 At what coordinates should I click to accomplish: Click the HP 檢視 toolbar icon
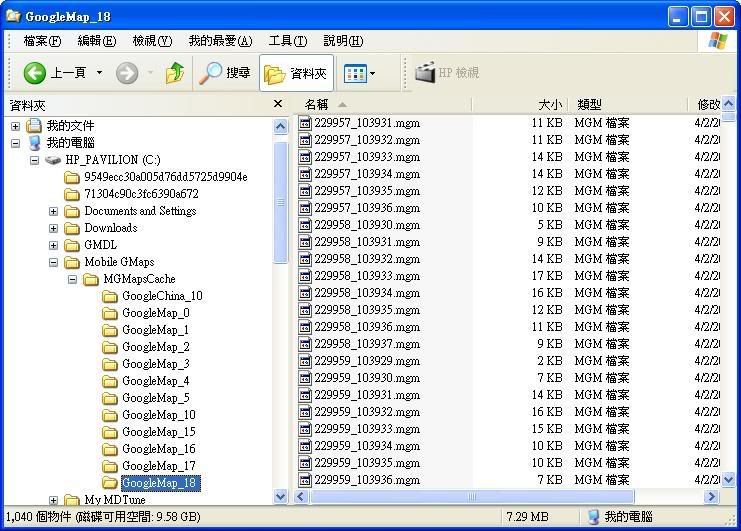pyautogui.click(x=447, y=73)
